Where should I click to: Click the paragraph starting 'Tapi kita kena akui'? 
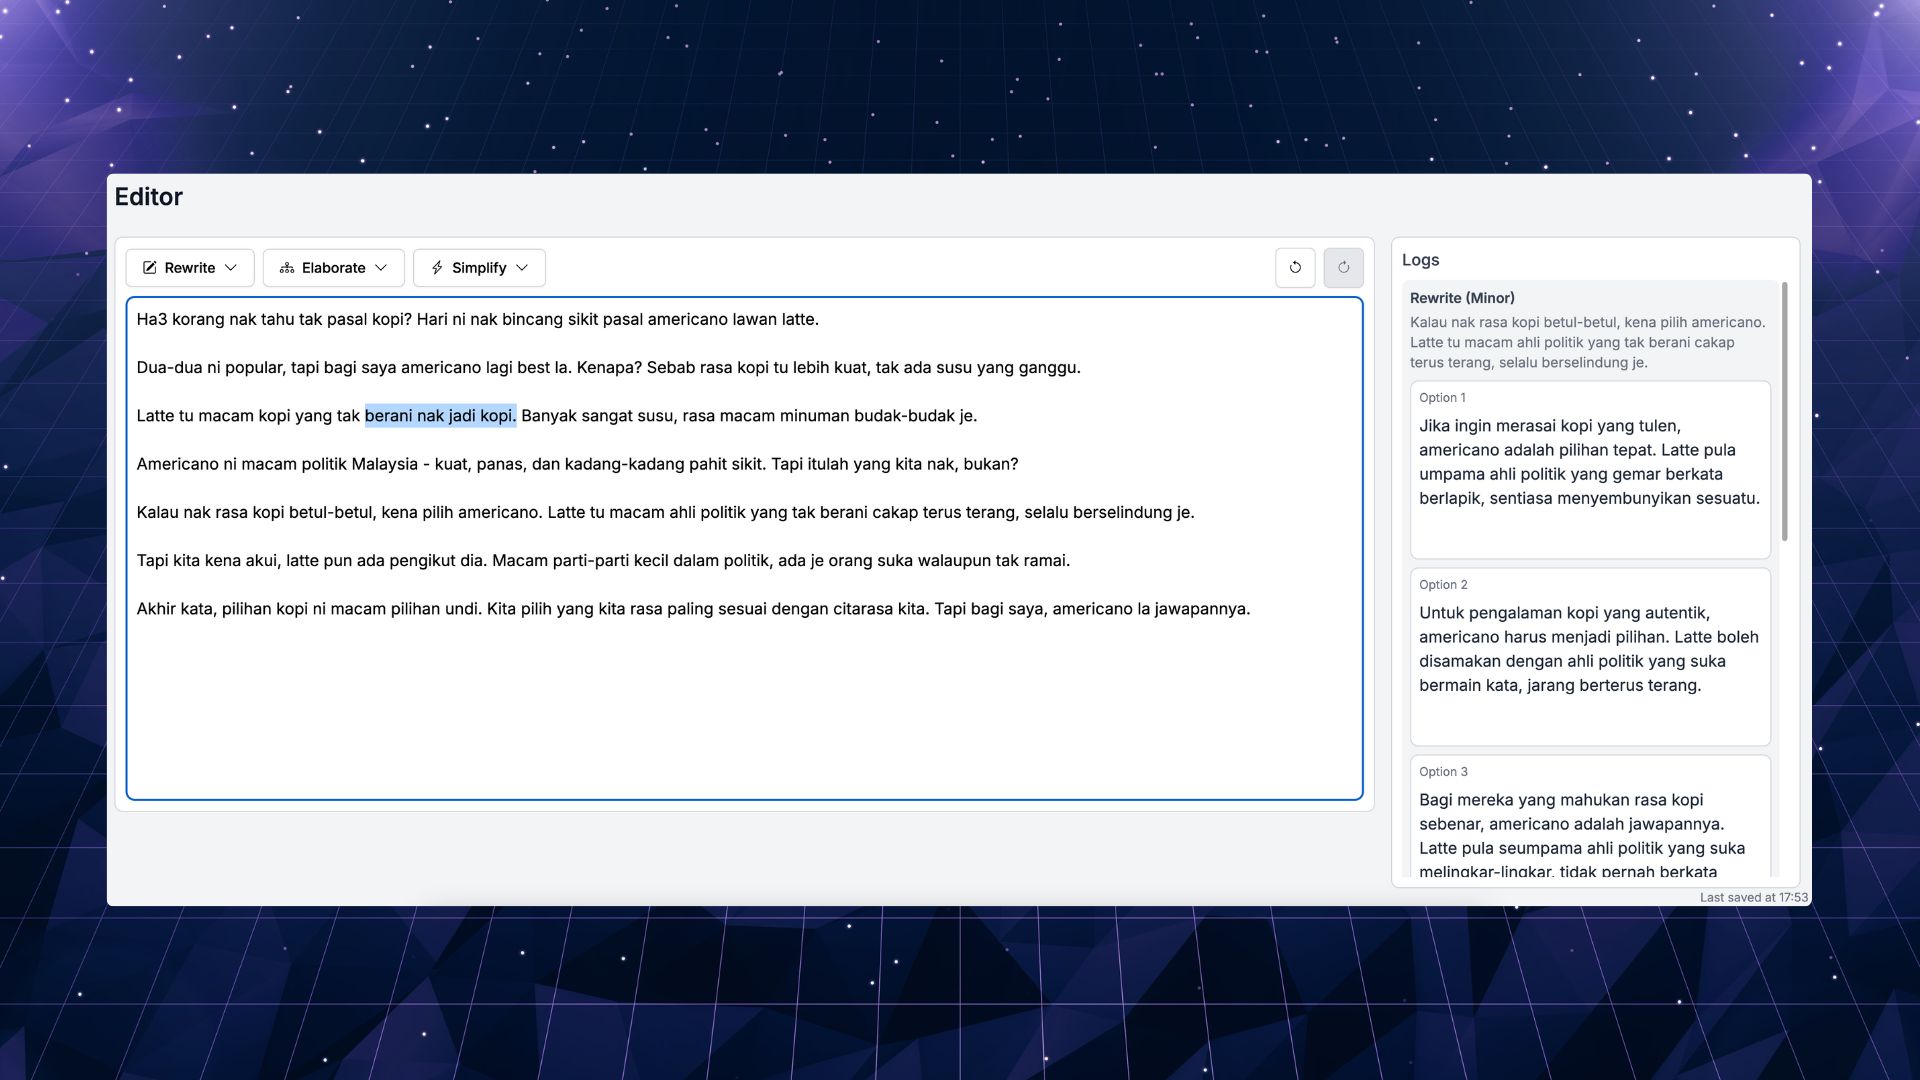pos(603,561)
